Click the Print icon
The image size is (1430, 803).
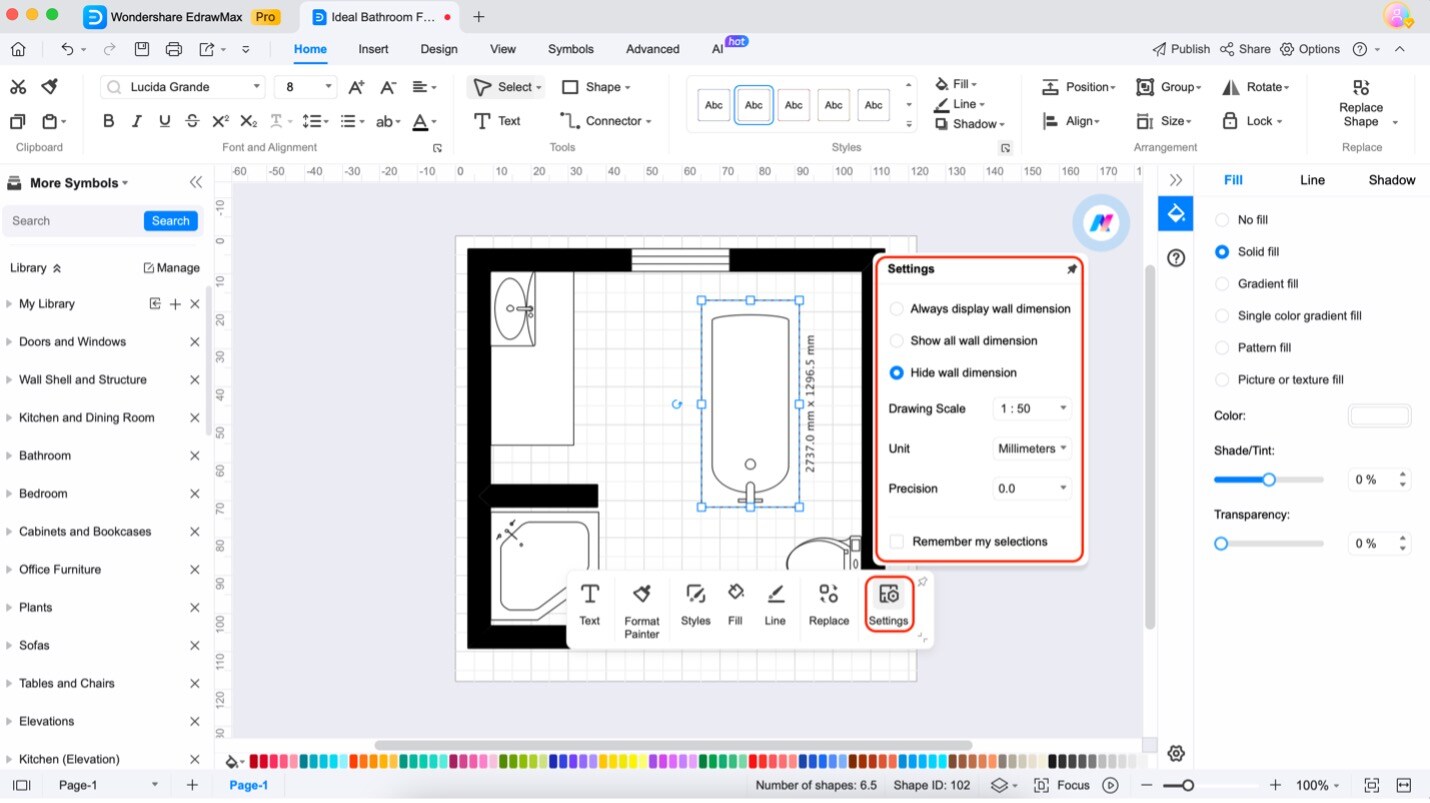point(174,49)
